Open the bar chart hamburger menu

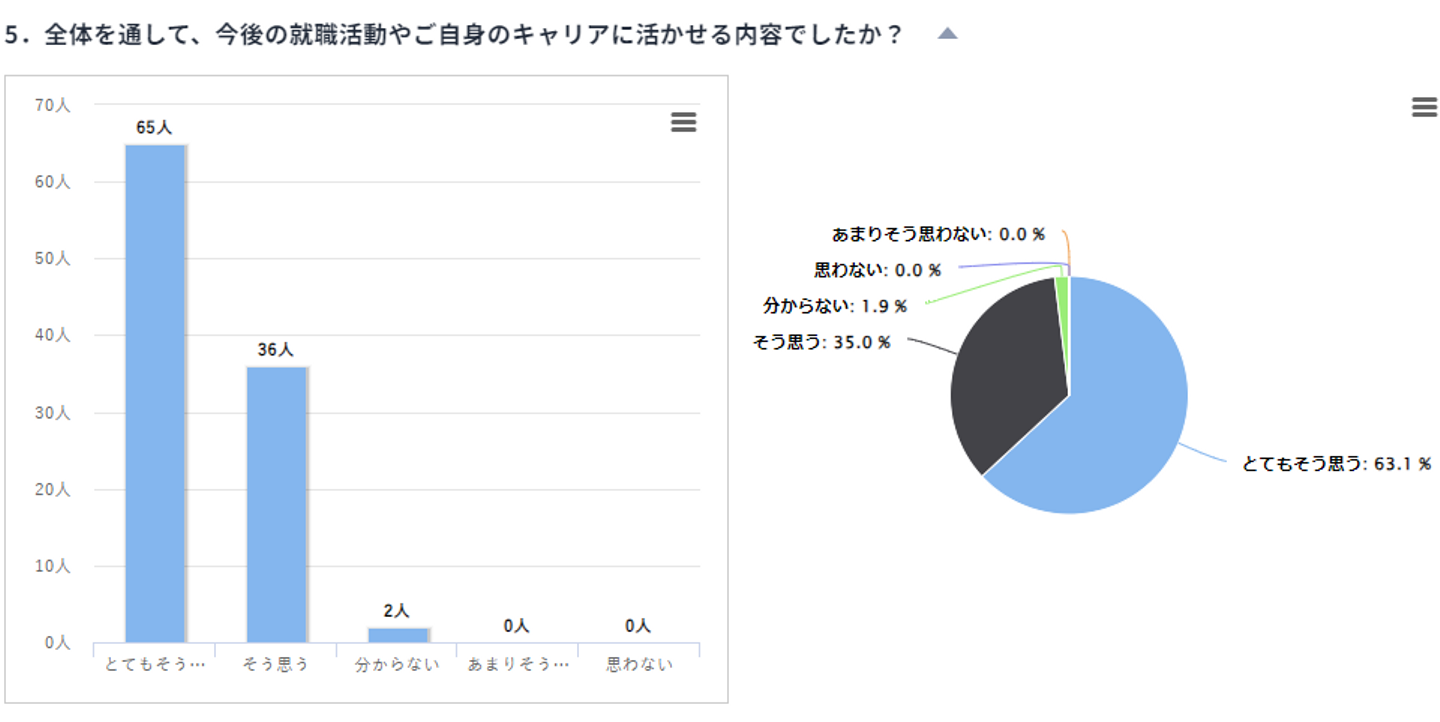pos(683,122)
